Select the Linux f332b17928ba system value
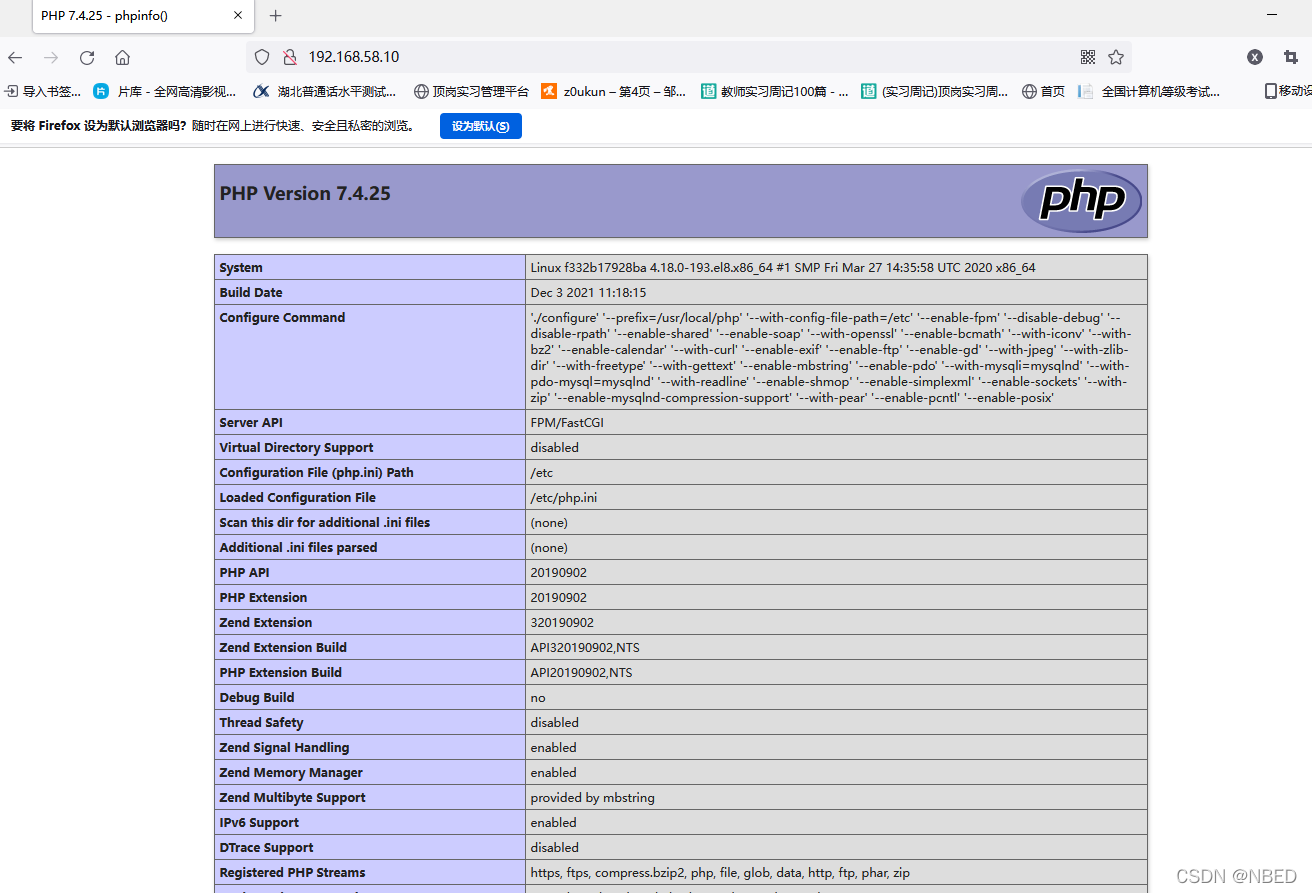 (x=783, y=268)
